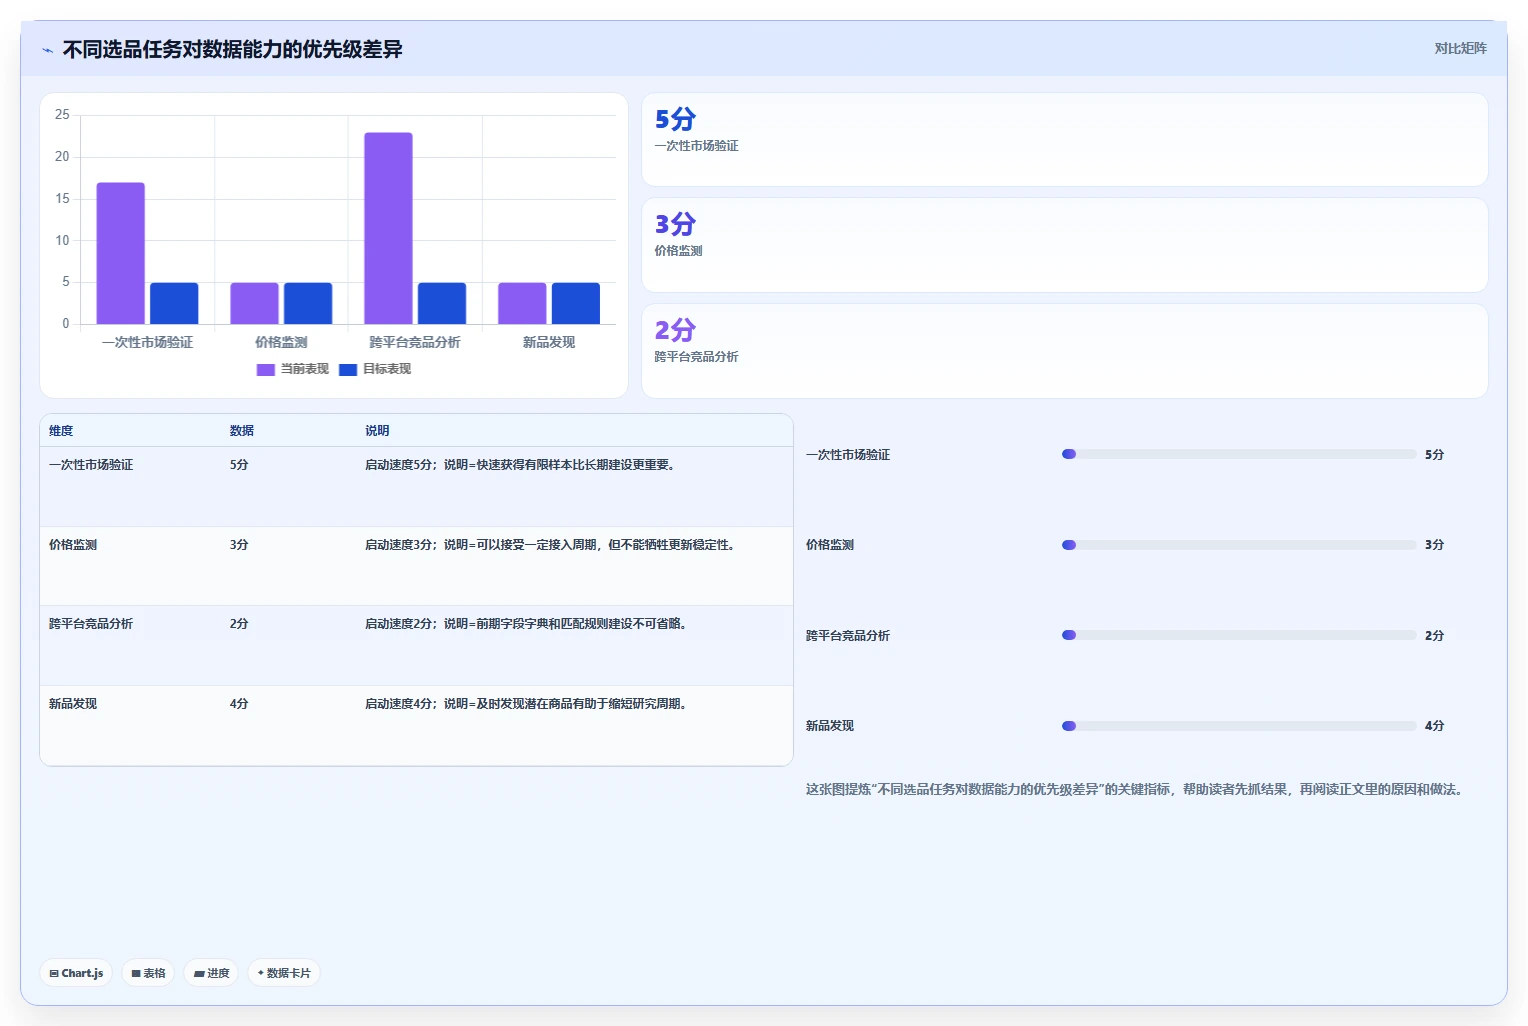Click the 一次性市场验证 x-axis label
The height and width of the screenshot is (1026, 1528).
click(147, 342)
